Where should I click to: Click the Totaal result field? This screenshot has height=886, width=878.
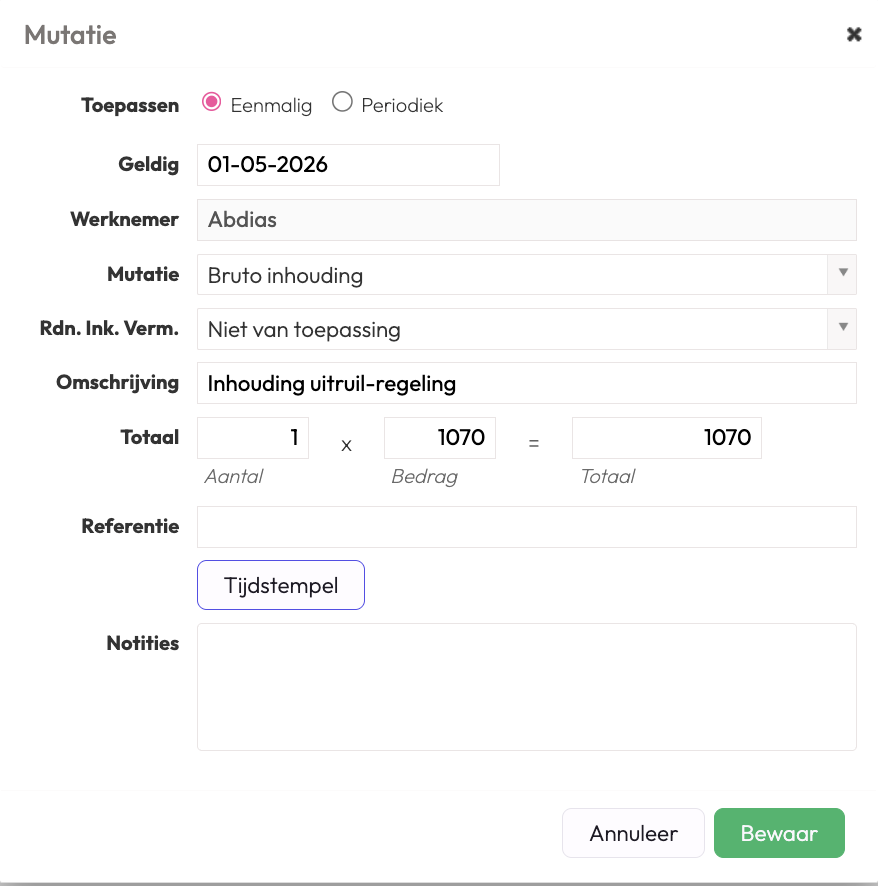click(x=667, y=438)
